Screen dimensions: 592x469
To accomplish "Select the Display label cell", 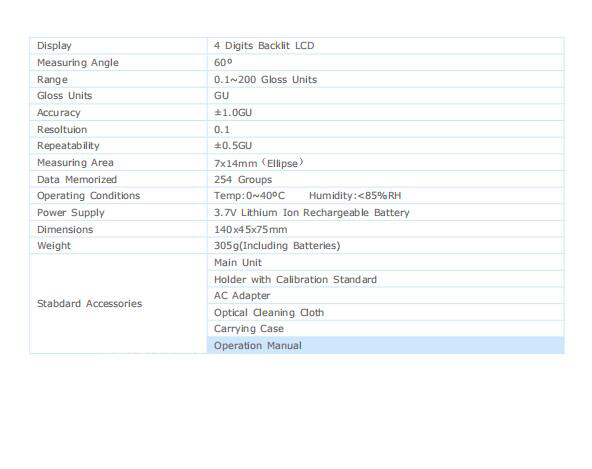I will (x=119, y=46).
